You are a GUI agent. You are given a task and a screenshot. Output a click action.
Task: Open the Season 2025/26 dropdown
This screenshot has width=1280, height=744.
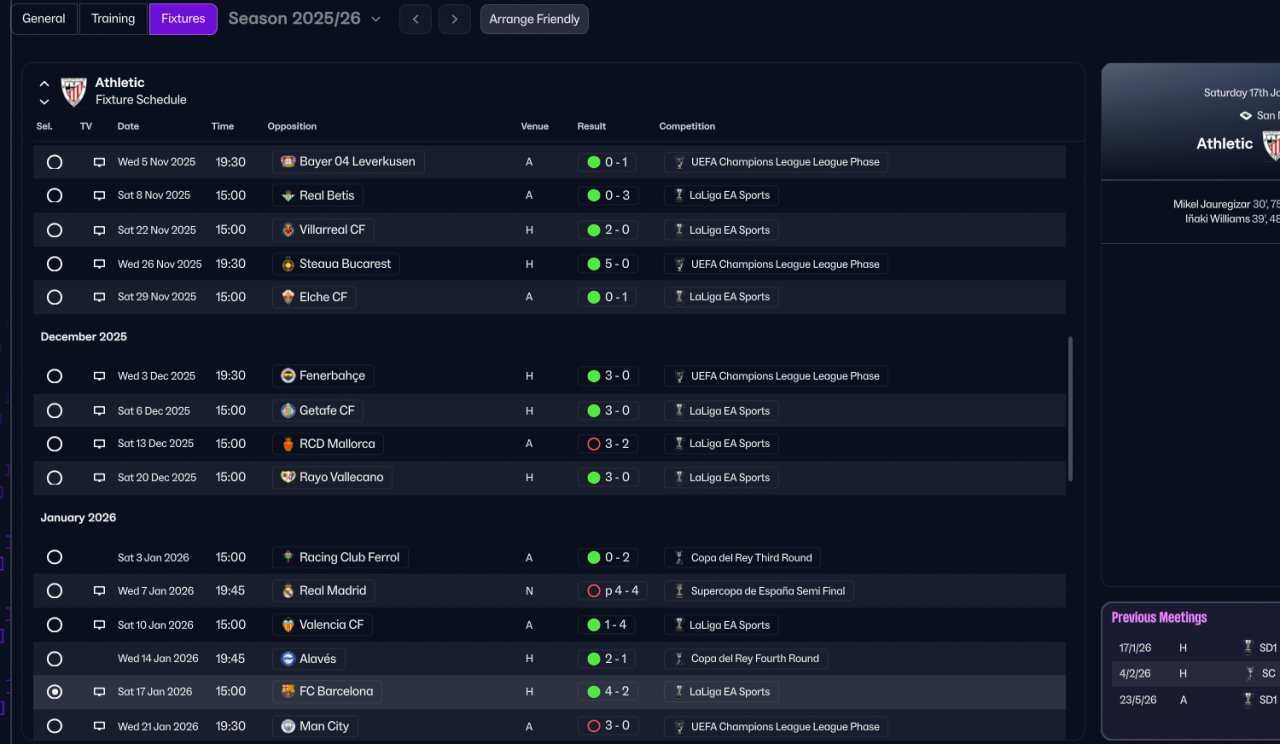point(304,19)
